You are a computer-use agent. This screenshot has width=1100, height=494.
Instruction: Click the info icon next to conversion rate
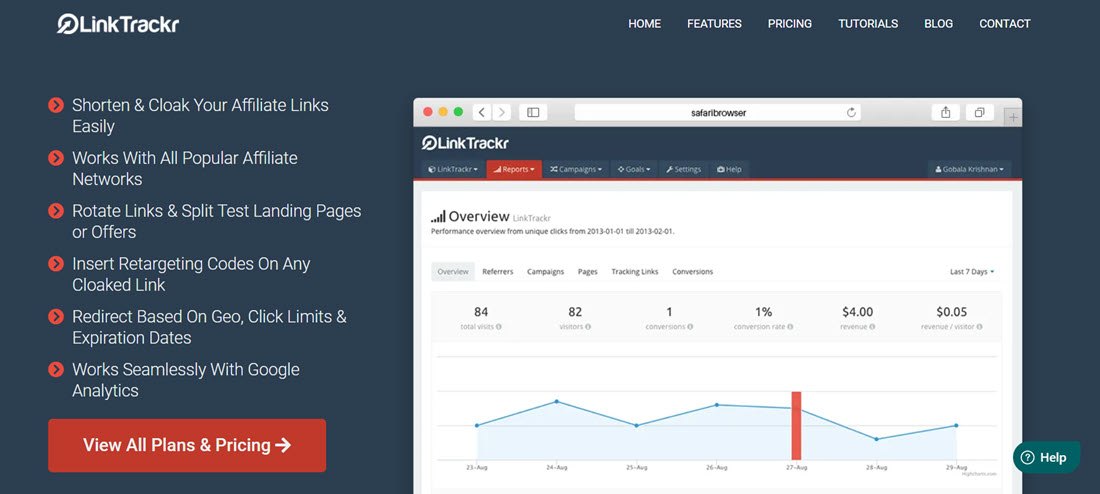(x=791, y=327)
